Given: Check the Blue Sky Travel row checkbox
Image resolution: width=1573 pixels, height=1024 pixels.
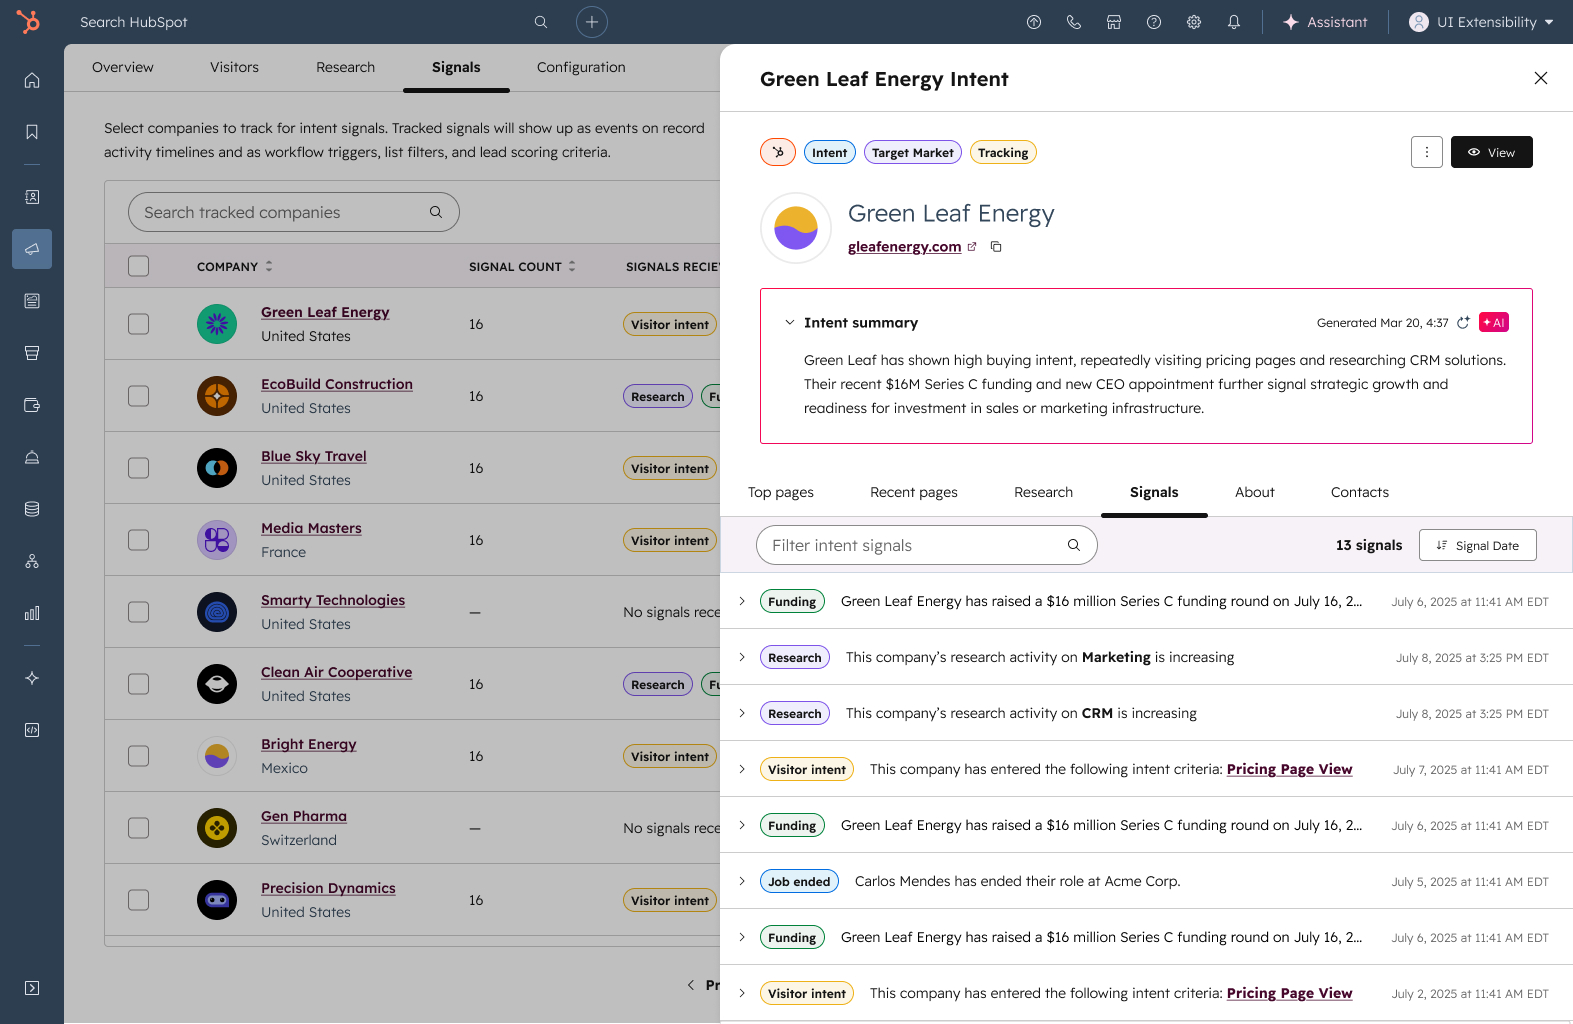Looking at the screenshot, I should [x=139, y=468].
